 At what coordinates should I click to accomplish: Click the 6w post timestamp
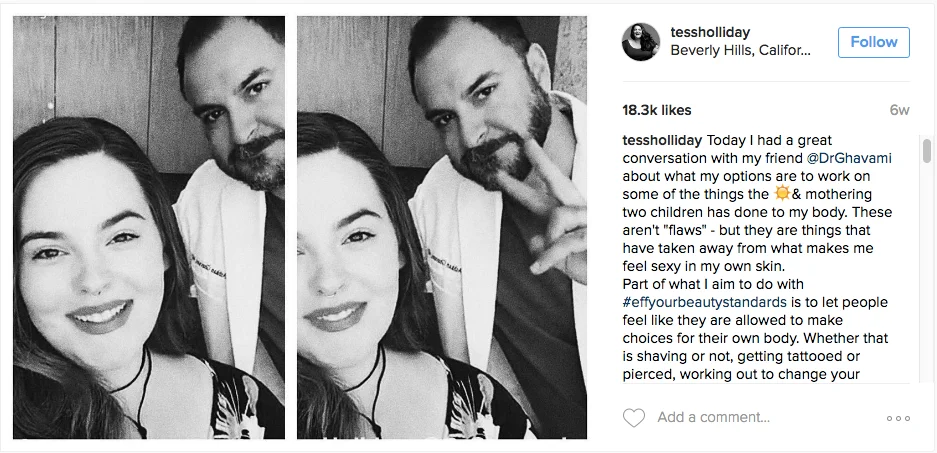(899, 110)
